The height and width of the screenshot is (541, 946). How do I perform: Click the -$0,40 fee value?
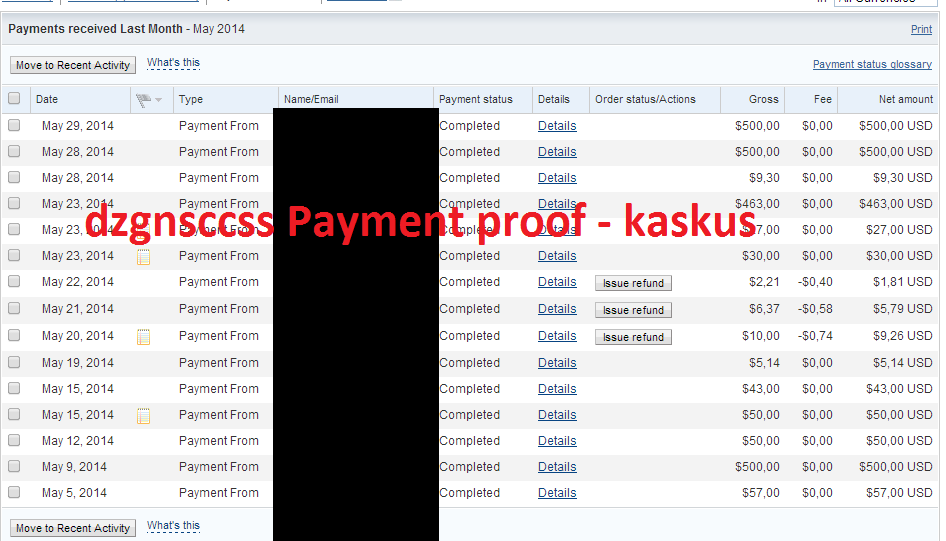click(x=815, y=282)
